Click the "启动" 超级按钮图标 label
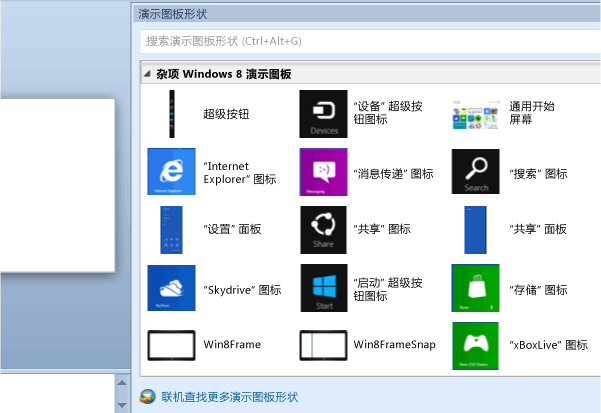601x413 pixels. [388, 289]
